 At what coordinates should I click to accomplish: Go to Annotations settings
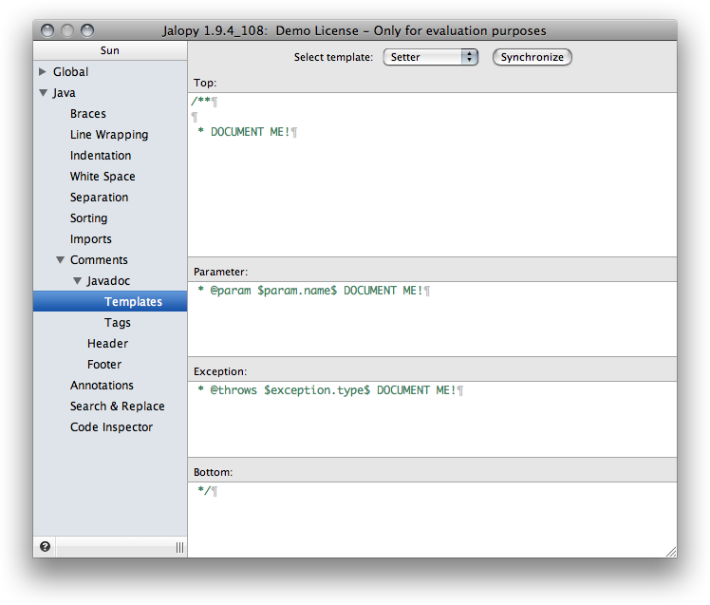pyautogui.click(x=102, y=385)
